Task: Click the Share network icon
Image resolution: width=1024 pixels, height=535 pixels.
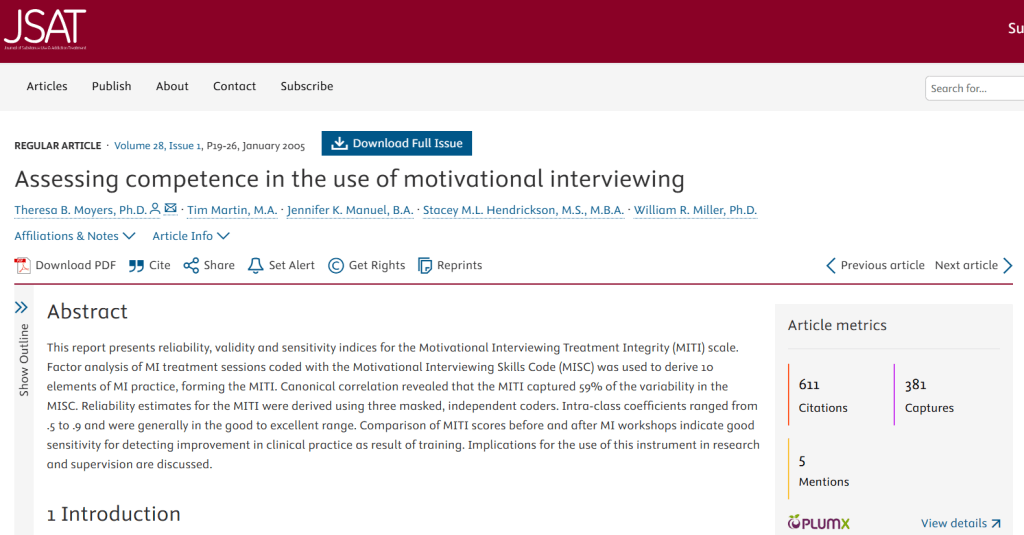Action: click(191, 265)
